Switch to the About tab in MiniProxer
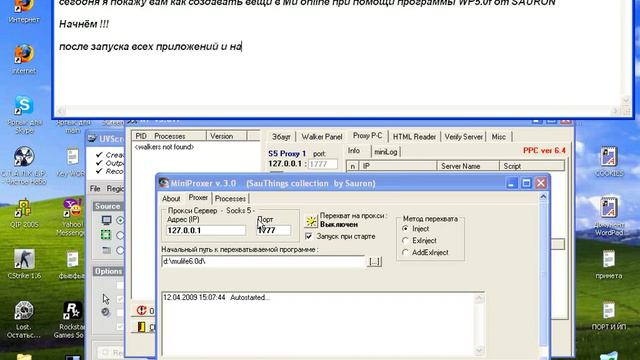 pos(171,199)
